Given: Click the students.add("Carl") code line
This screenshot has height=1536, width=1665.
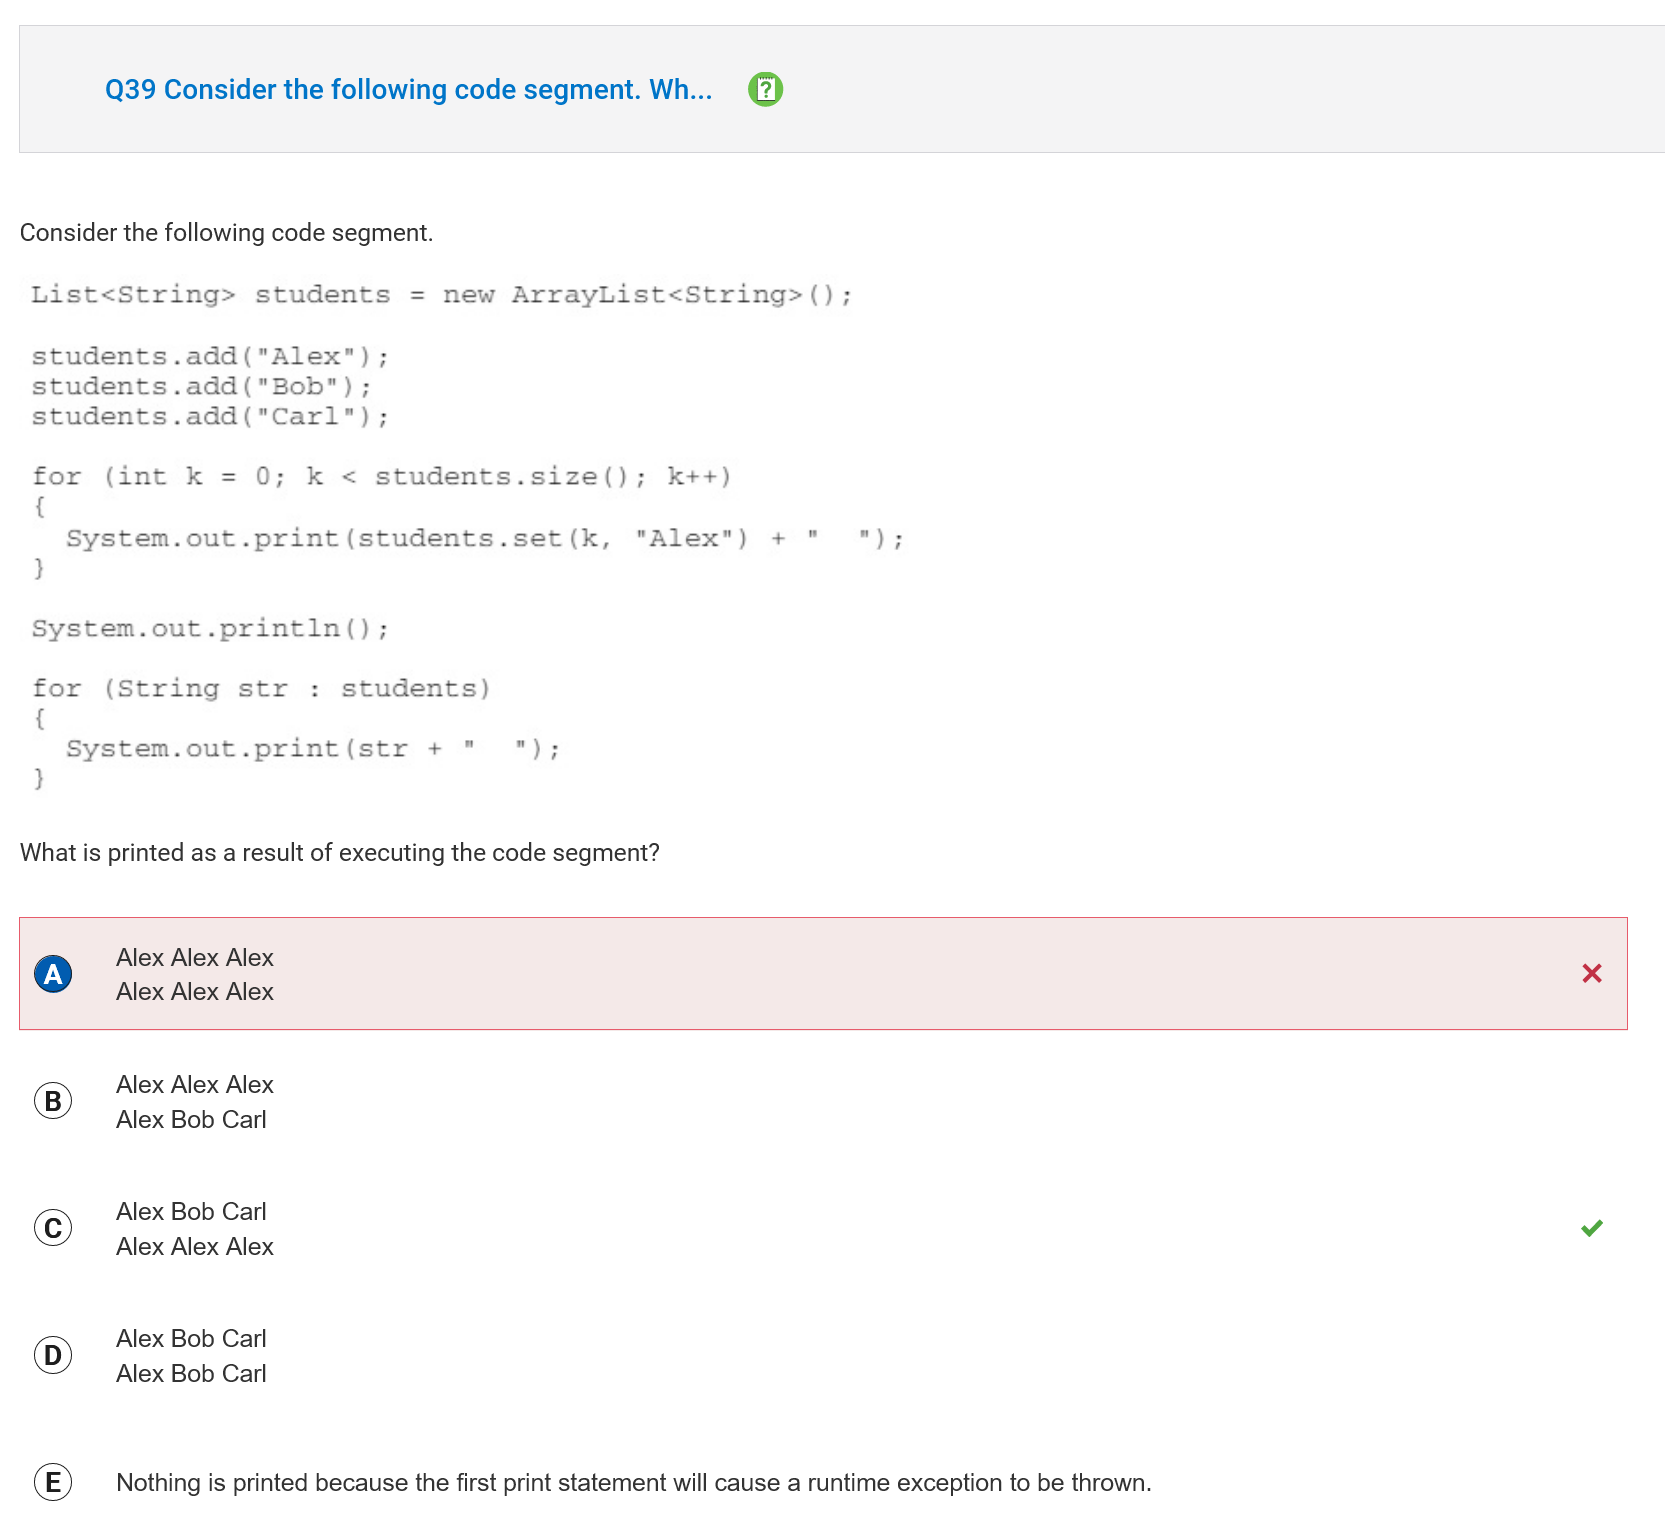Looking at the screenshot, I should [210, 417].
